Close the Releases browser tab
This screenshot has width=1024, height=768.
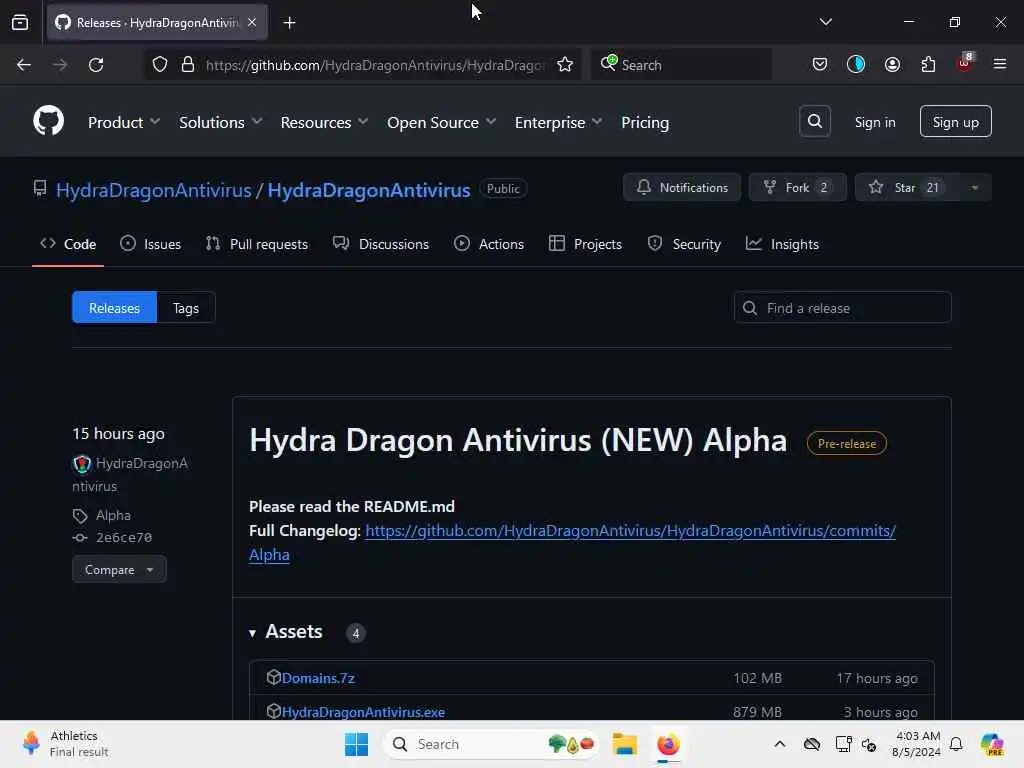pyautogui.click(x=252, y=22)
